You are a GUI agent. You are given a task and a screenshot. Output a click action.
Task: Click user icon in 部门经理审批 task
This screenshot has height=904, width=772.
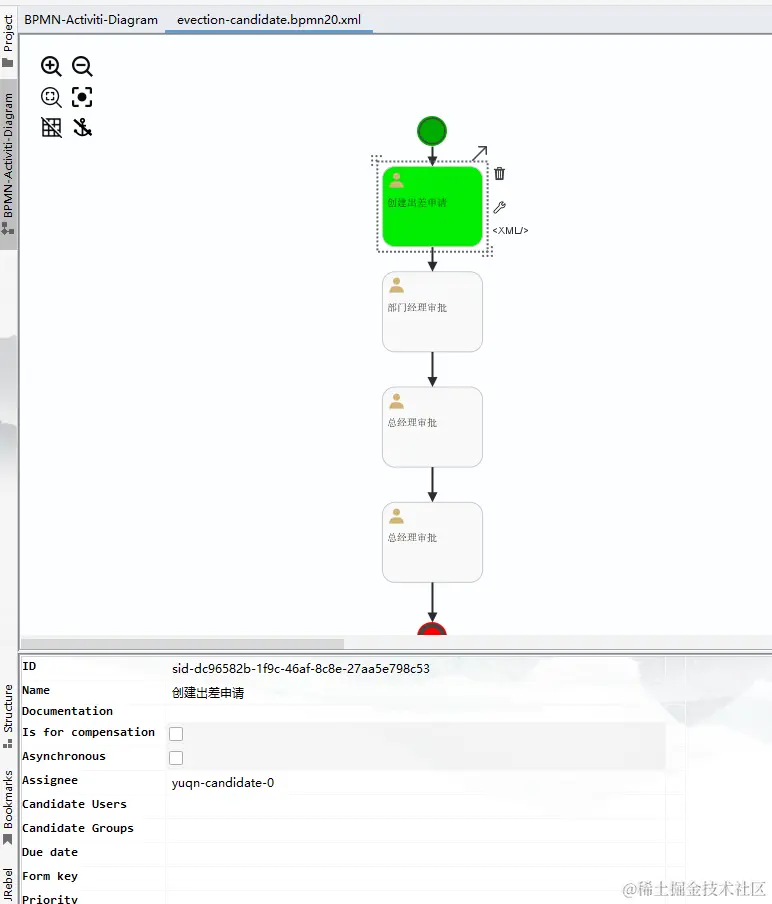coord(397,285)
